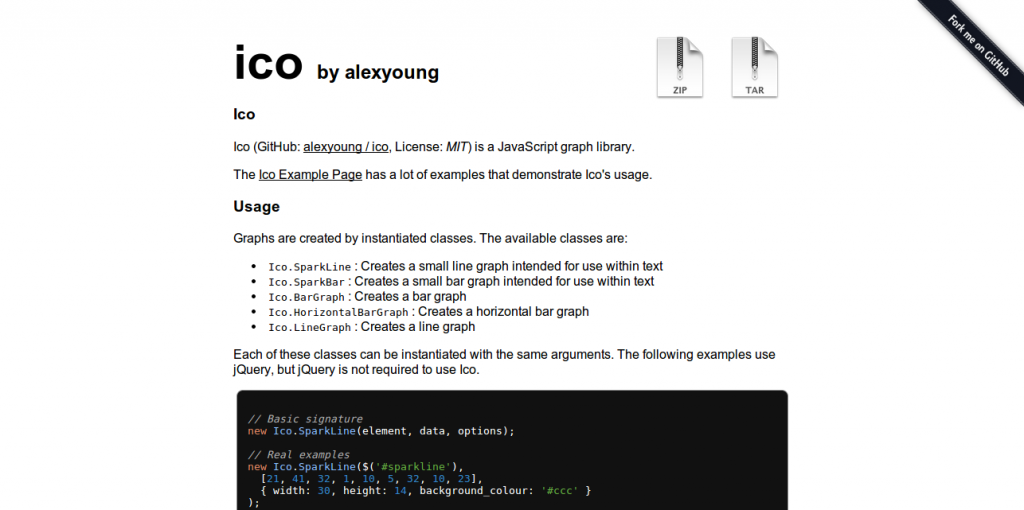This screenshot has height=510, width=1024.
Task: Click code line with element, data, options
Action: [381, 431]
